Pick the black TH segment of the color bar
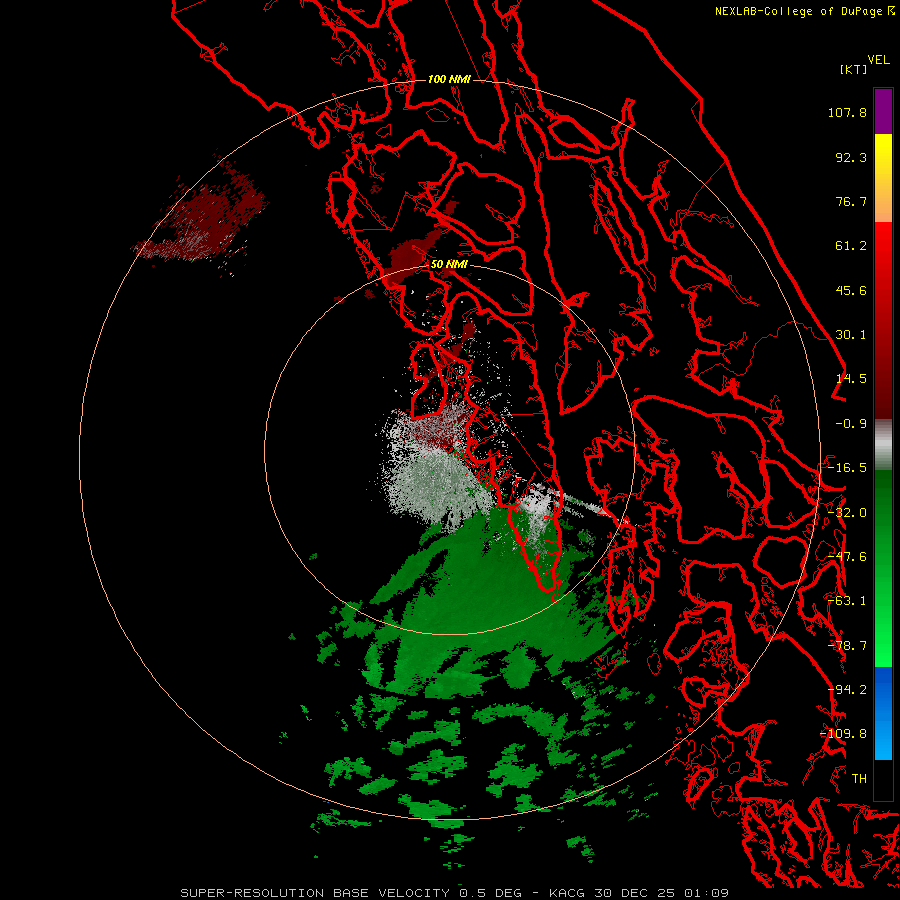The height and width of the screenshot is (900, 900). coord(883,779)
